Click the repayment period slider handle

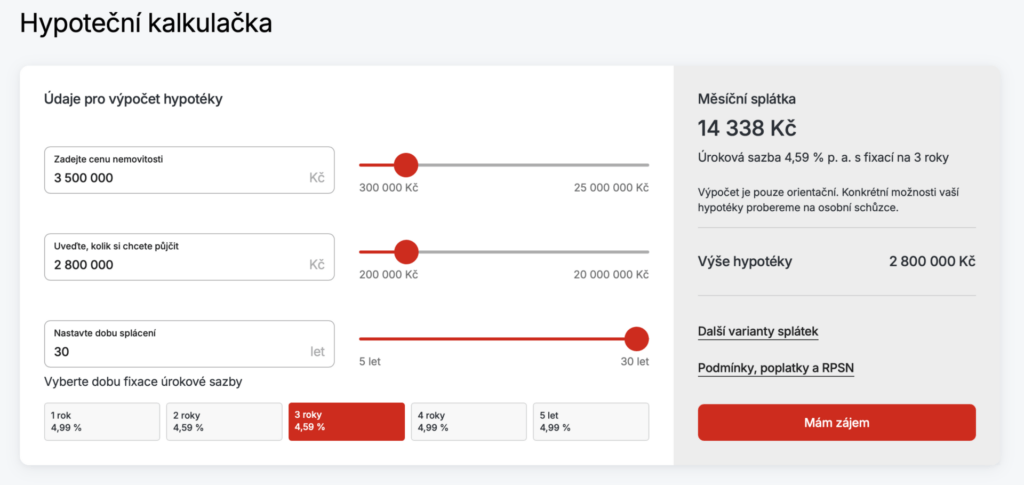tap(636, 339)
